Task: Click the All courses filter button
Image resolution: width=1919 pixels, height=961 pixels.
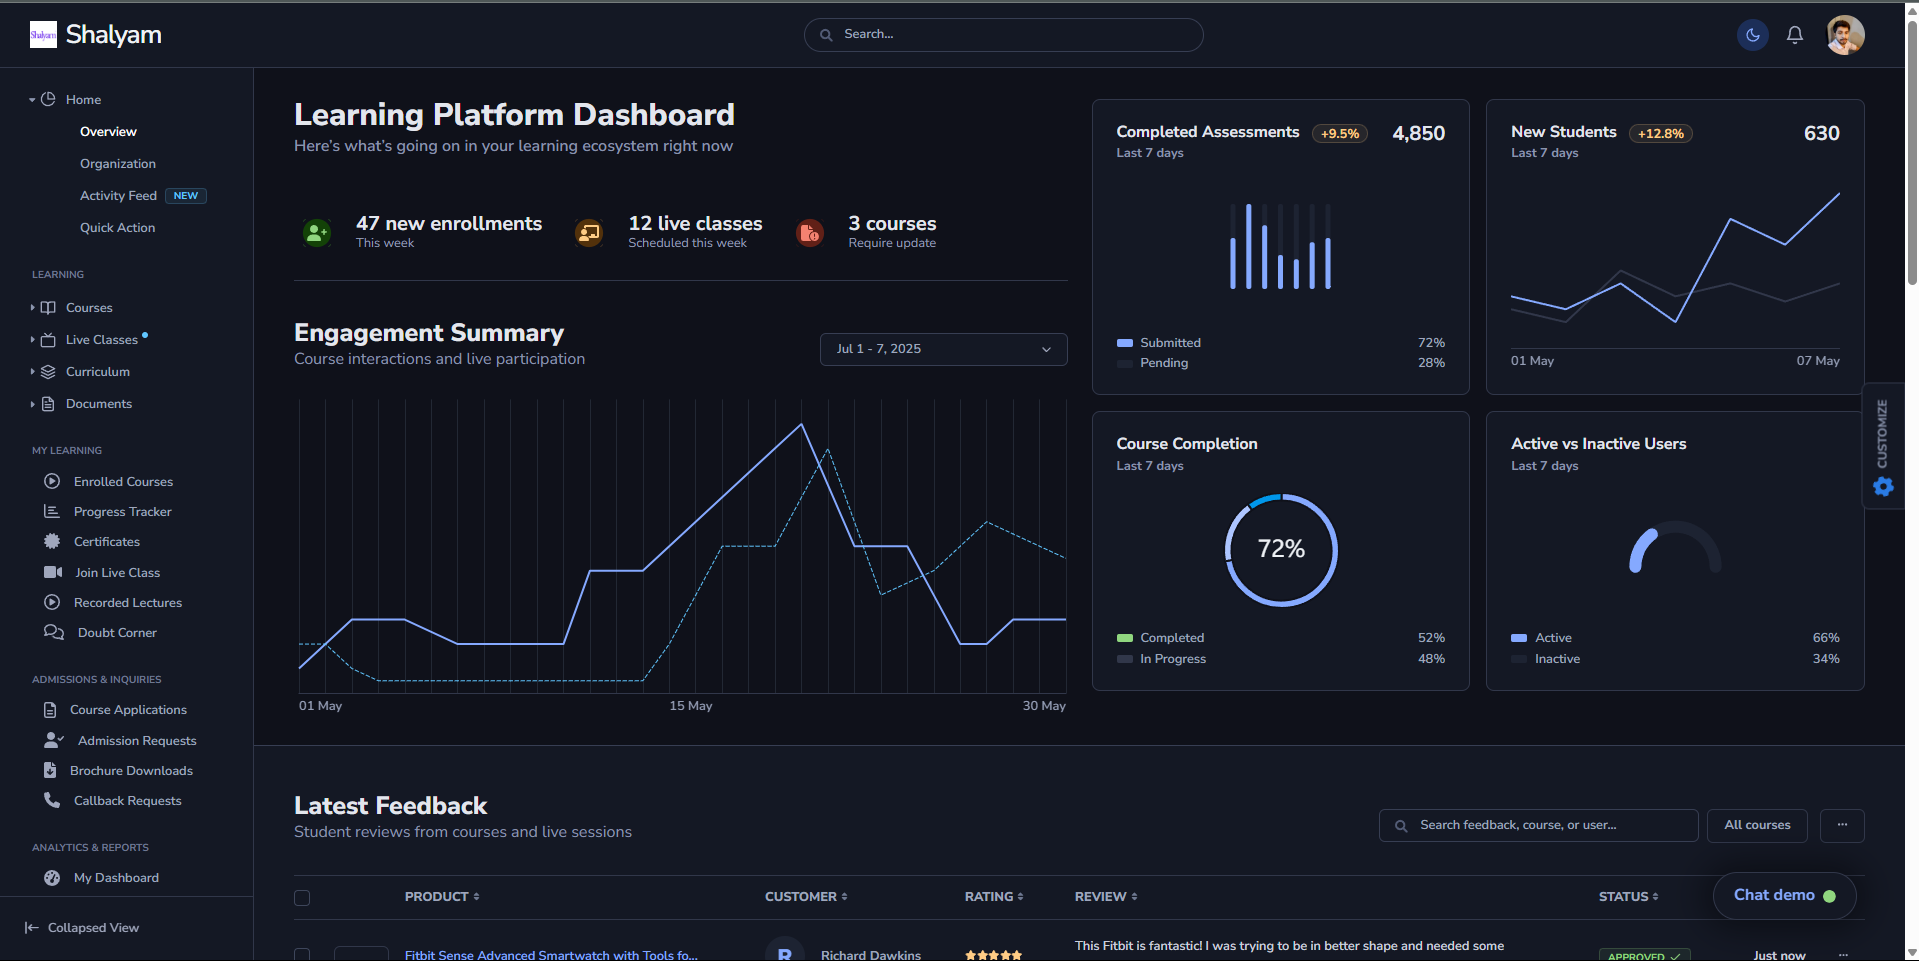Action: pos(1757,825)
